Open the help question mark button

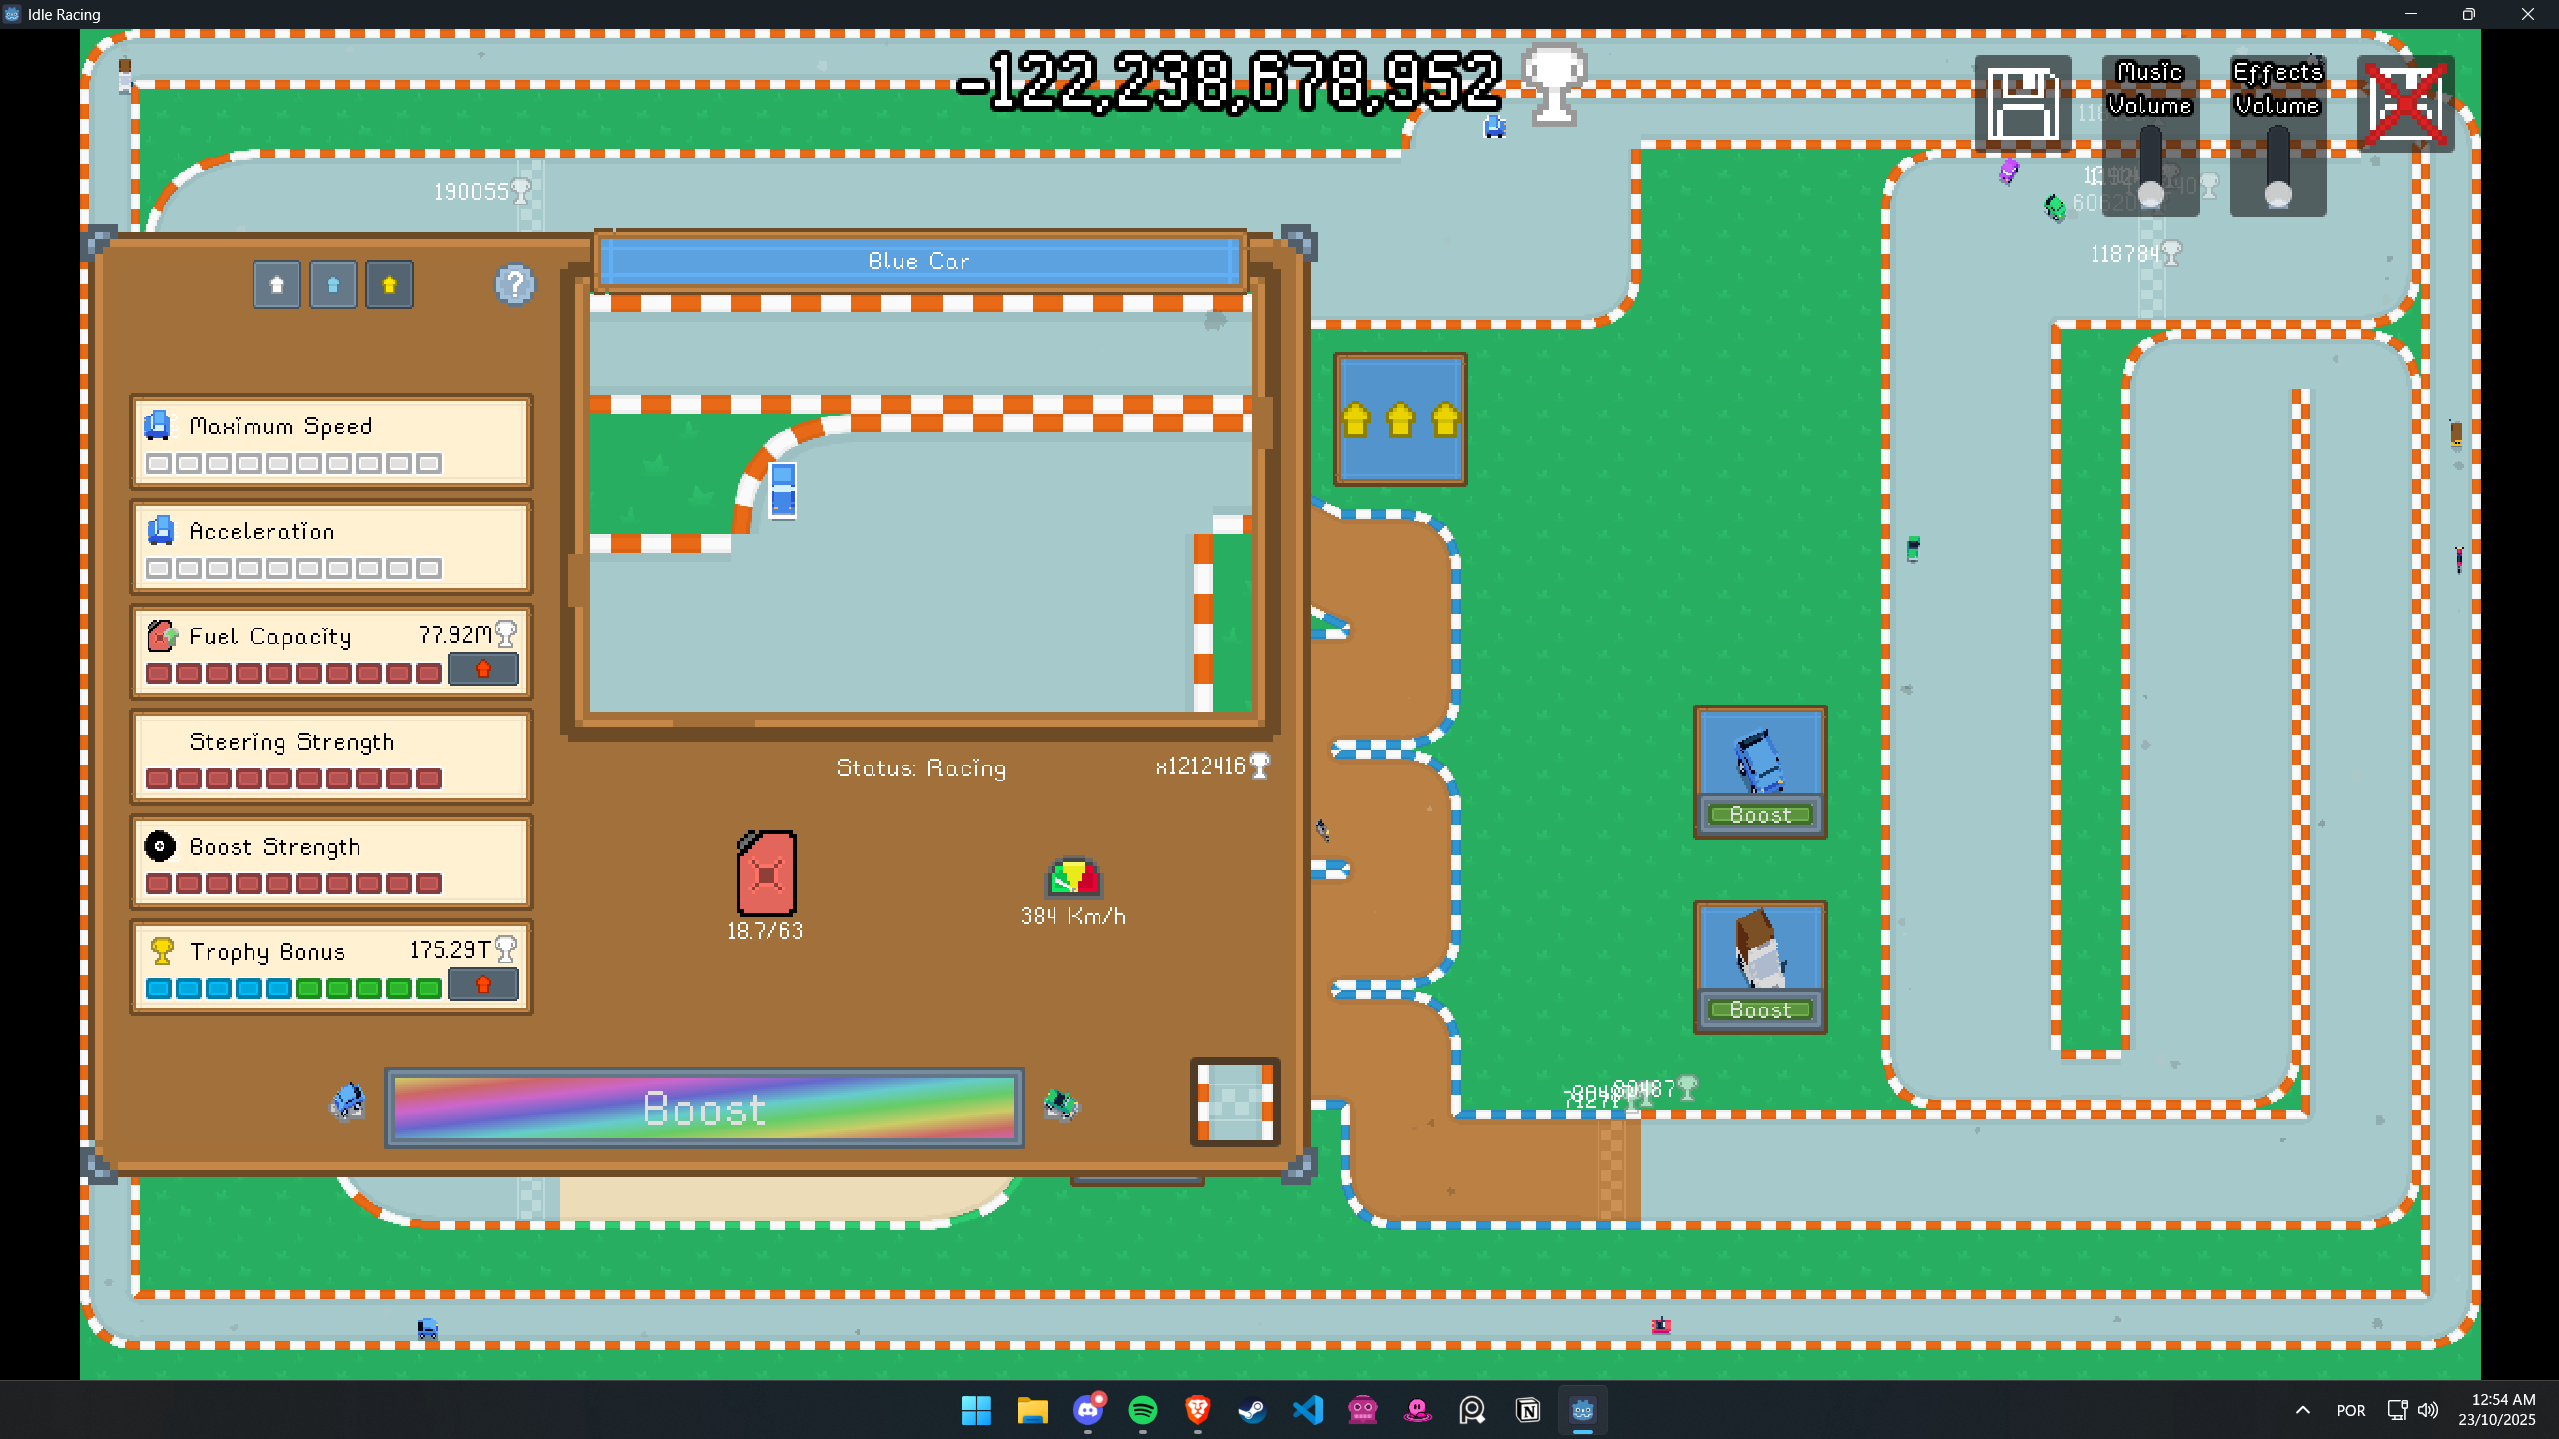pos(514,285)
